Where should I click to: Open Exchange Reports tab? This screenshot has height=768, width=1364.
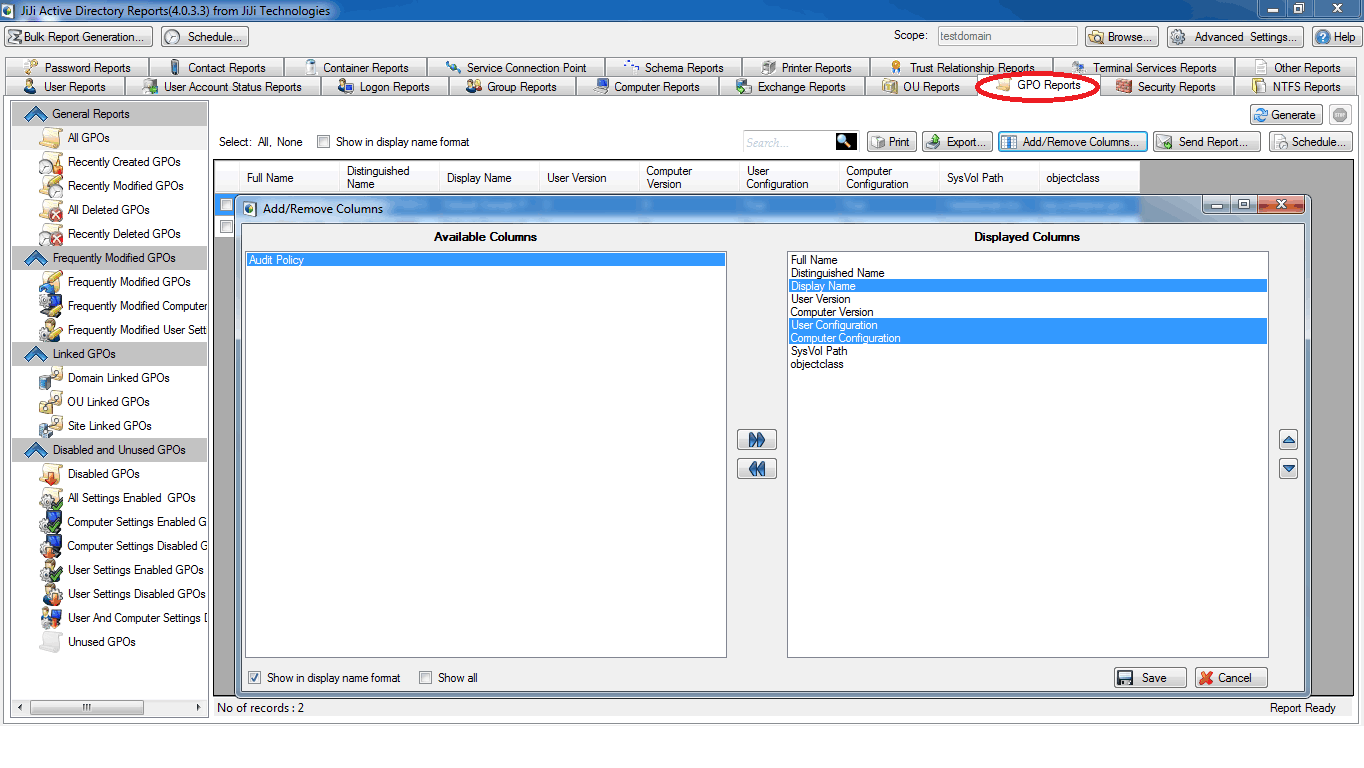point(791,87)
